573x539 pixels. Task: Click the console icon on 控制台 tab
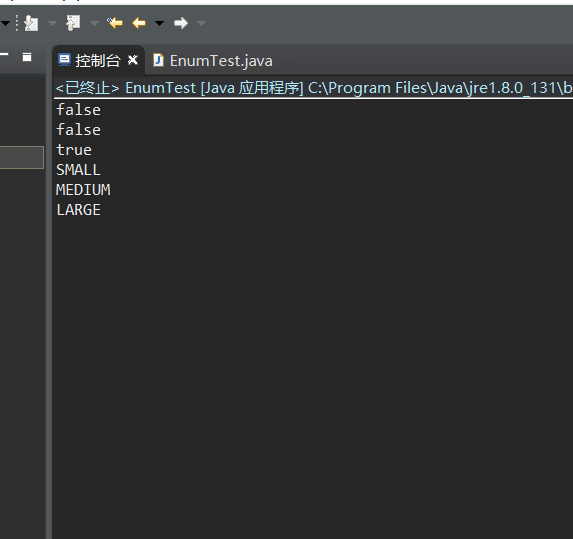(65, 60)
